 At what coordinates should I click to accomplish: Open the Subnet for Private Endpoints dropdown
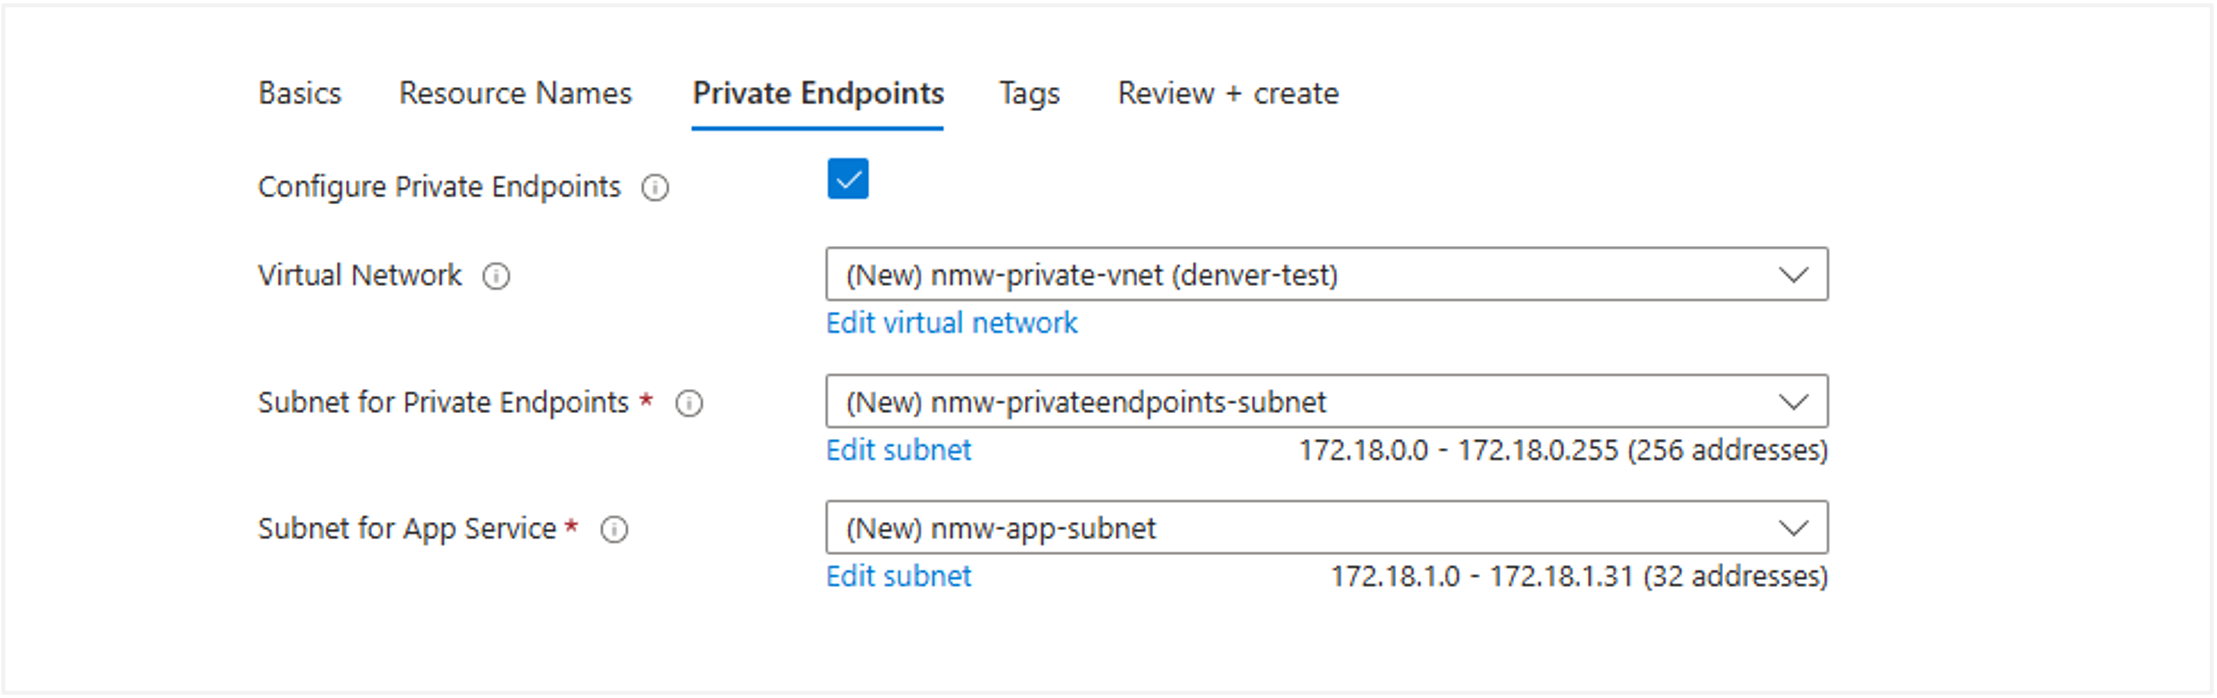coord(1793,402)
